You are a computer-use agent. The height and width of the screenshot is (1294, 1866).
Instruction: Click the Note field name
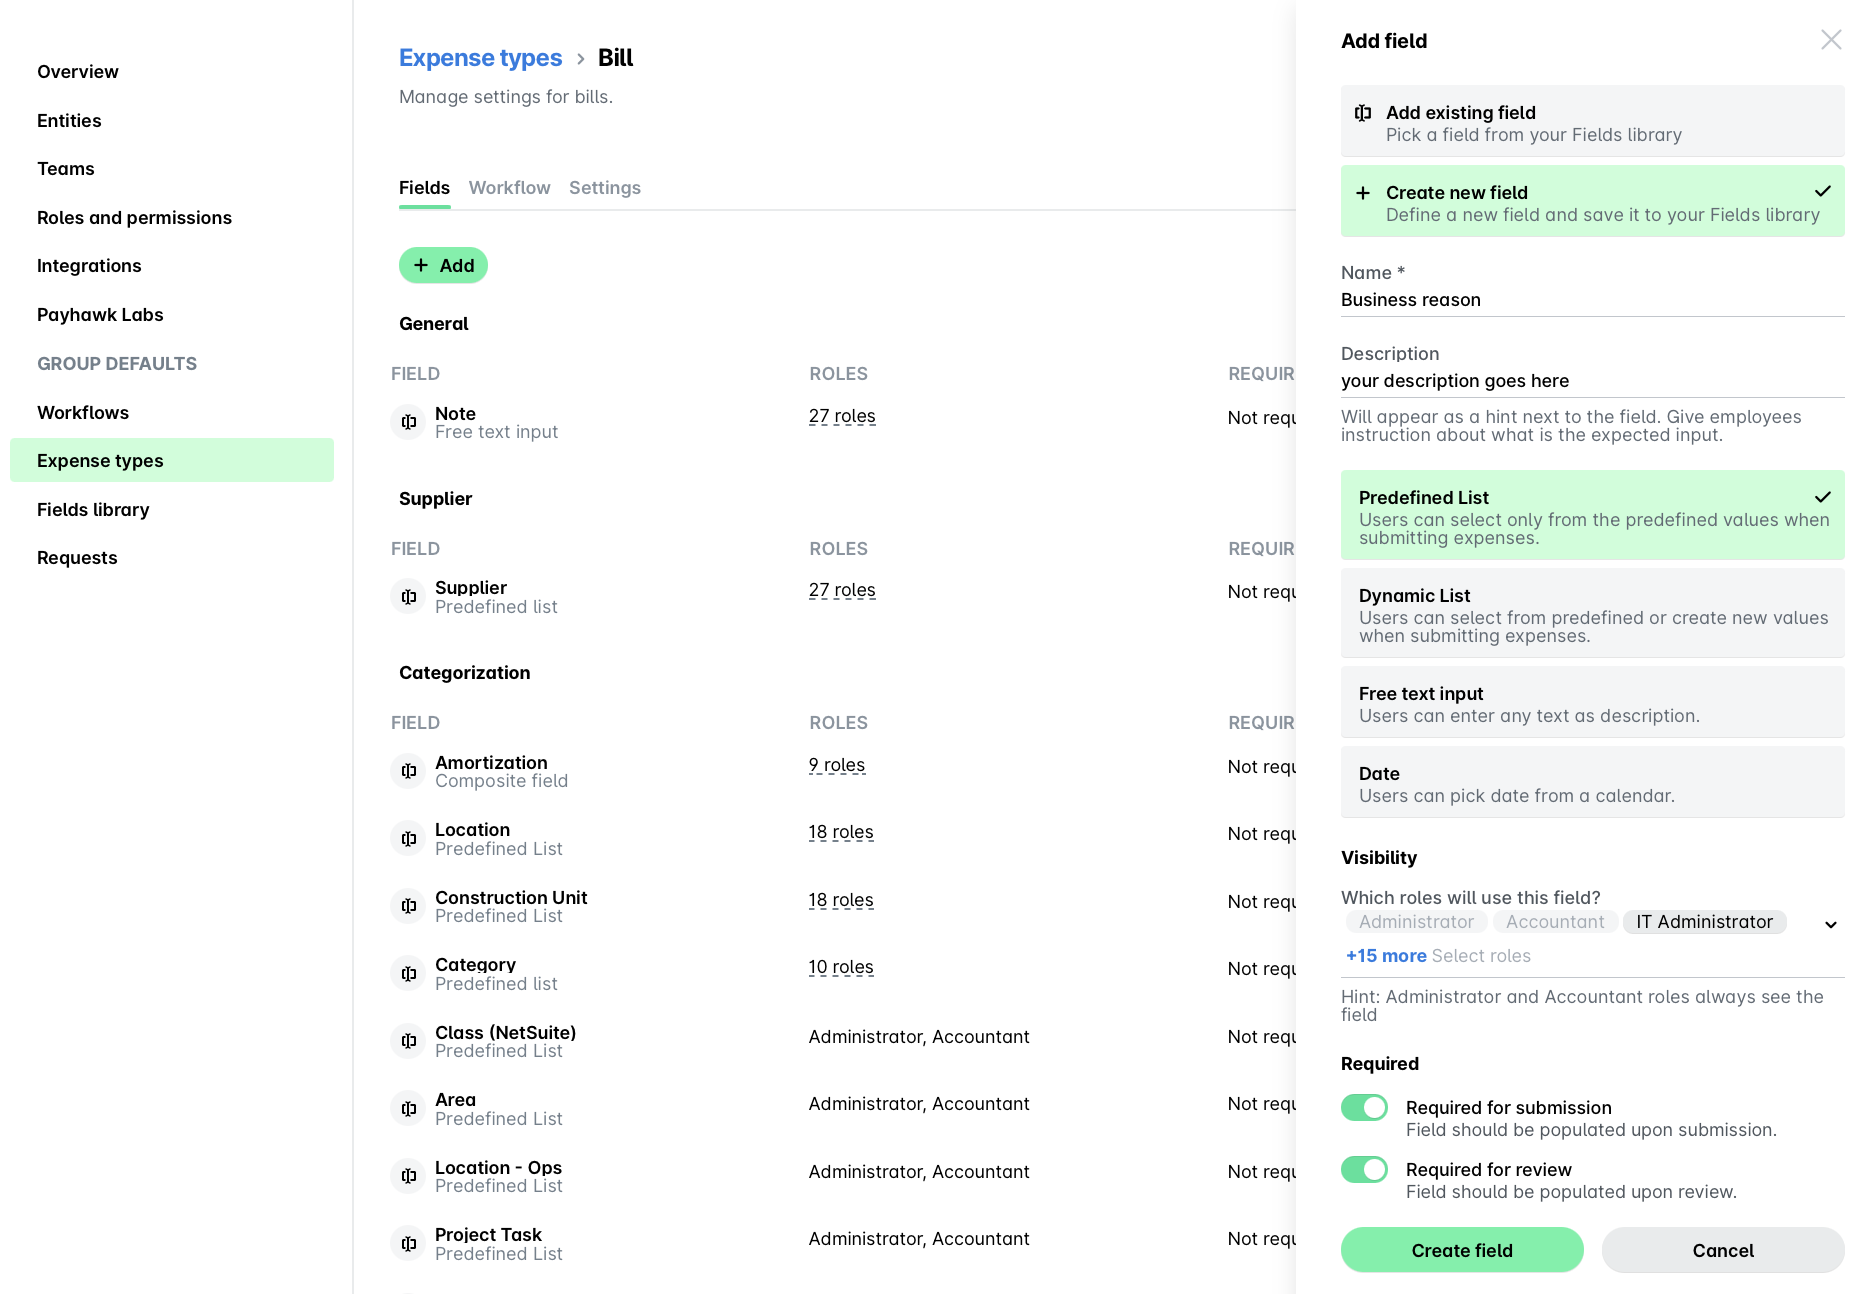click(455, 414)
